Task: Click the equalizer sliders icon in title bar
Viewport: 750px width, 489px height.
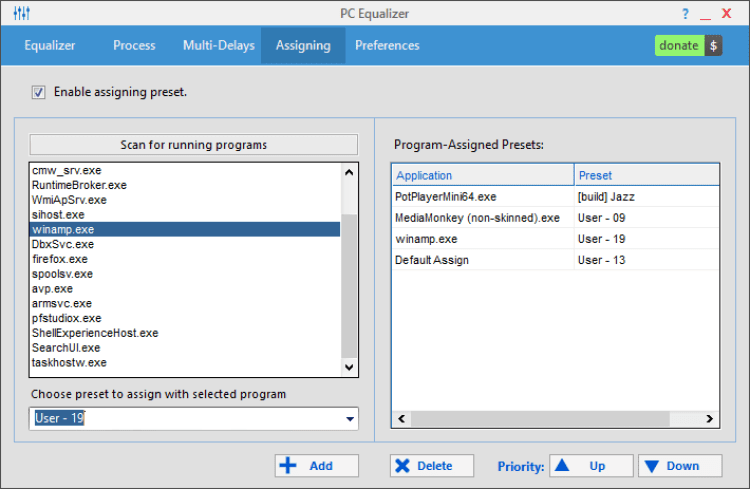Action: coord(22,13)
